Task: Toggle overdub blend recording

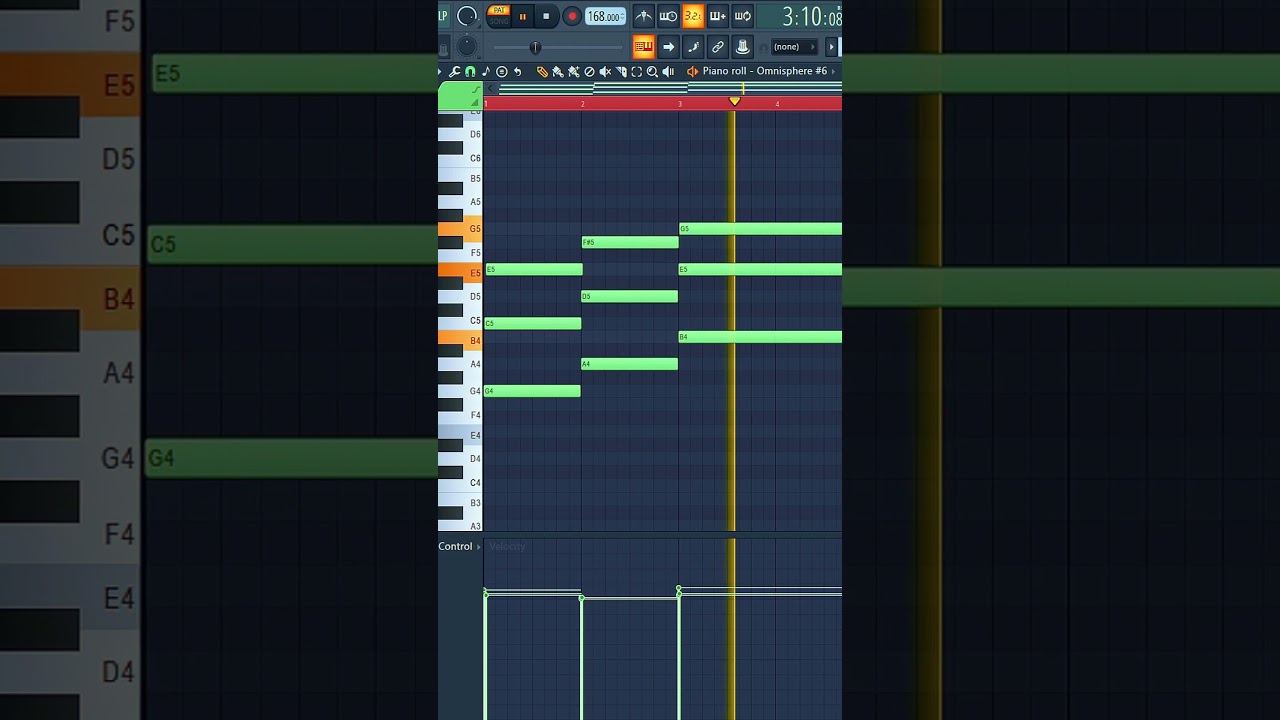Action: 718,16
